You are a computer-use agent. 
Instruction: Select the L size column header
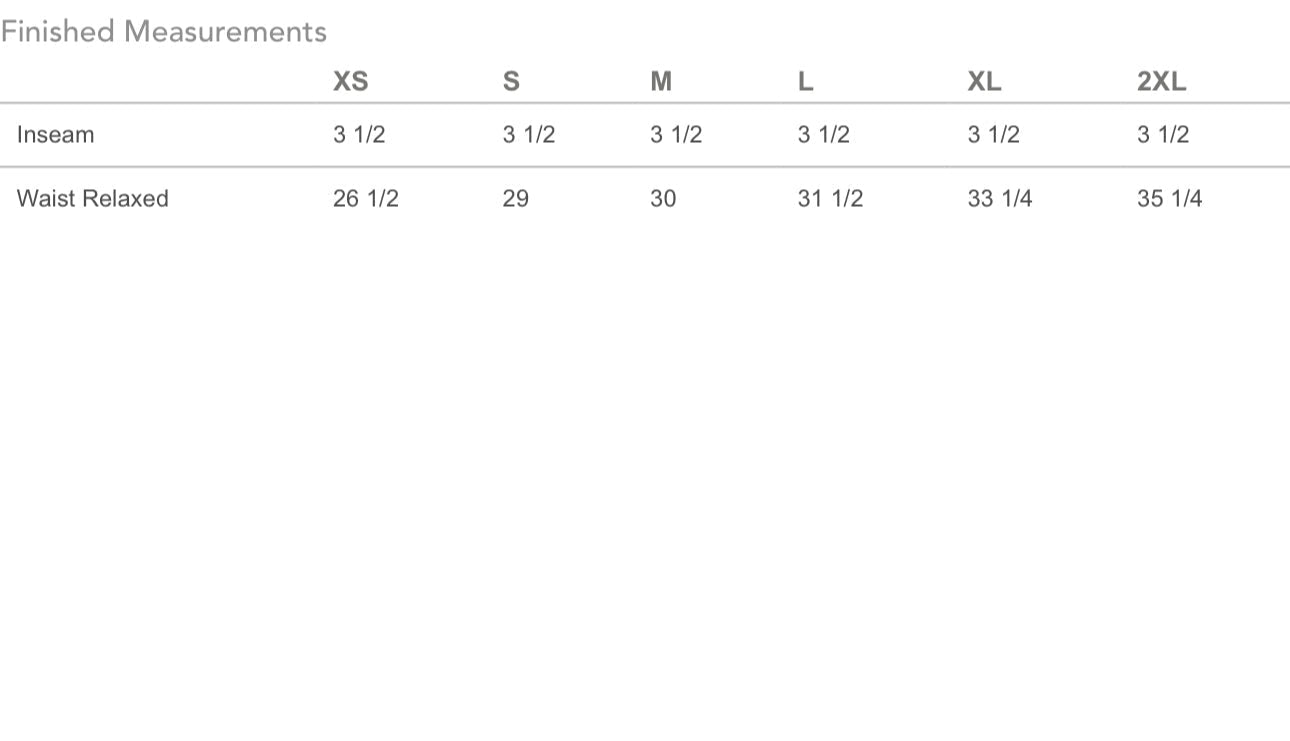pos(805,82)
